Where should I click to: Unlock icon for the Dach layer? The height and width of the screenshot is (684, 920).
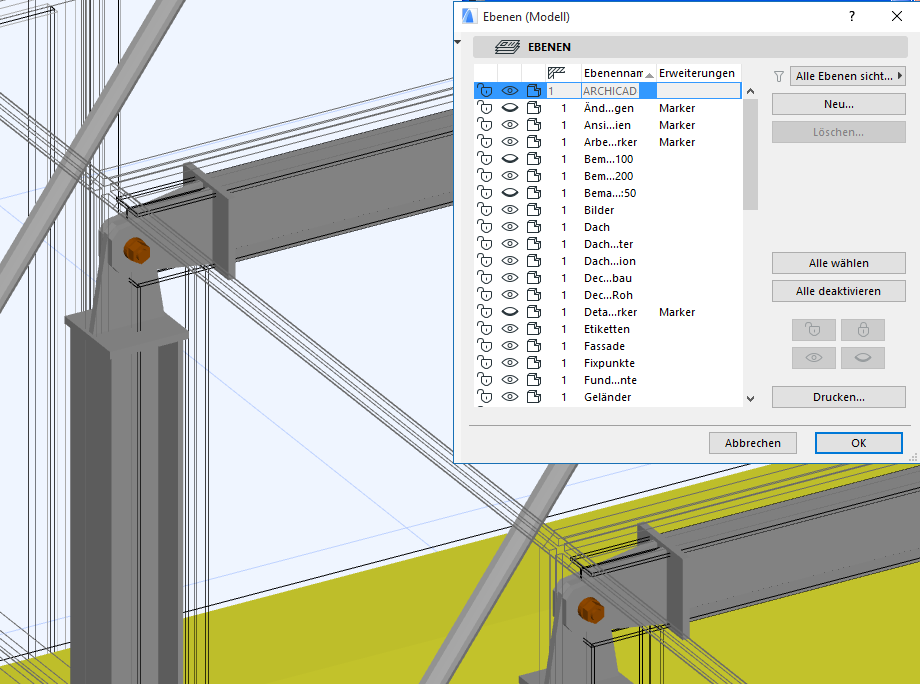coord(484,227)
